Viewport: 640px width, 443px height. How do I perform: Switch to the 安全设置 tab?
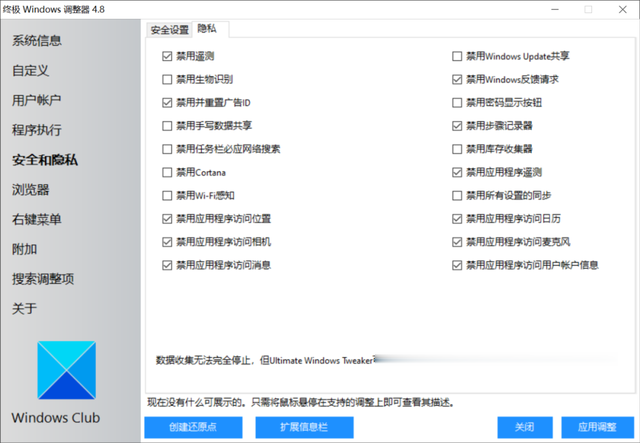[x=169, y=30]
